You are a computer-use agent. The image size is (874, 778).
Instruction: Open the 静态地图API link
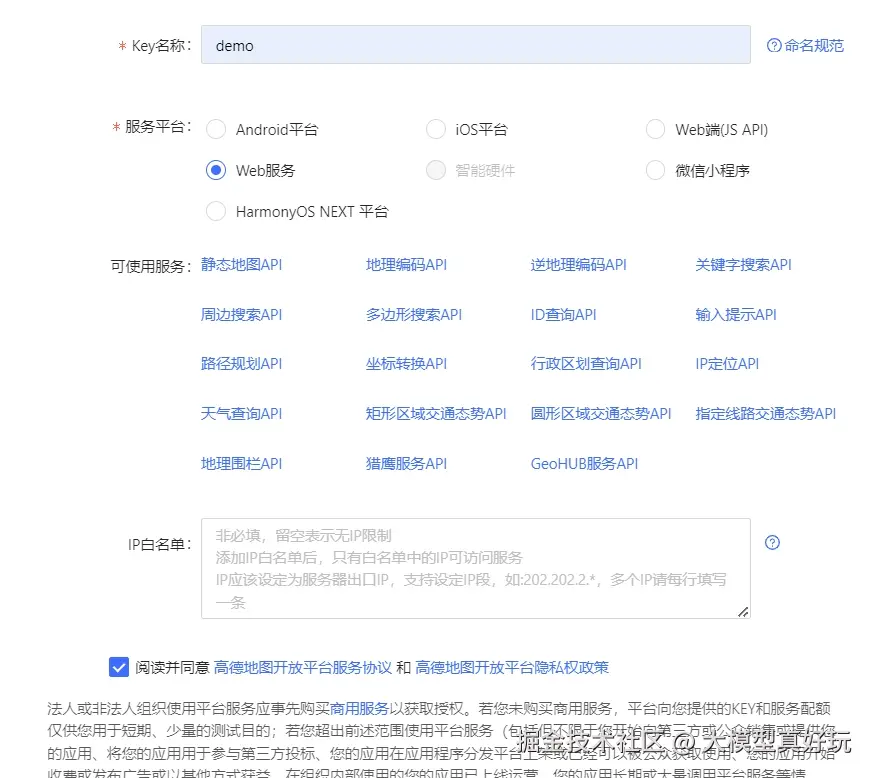tap(241, 265)
